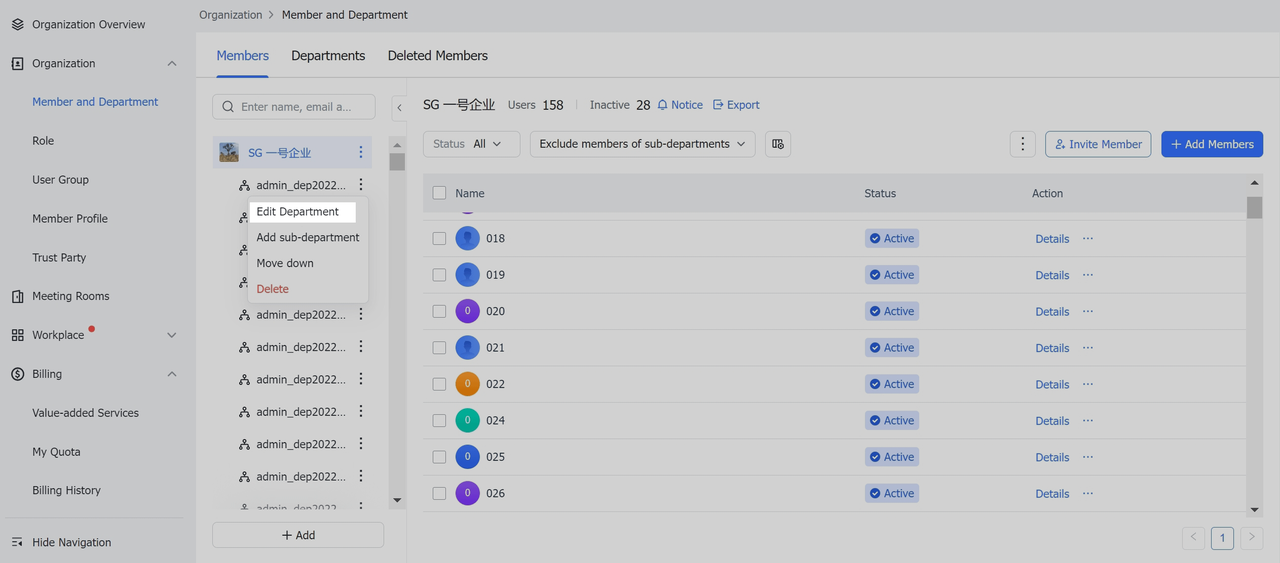Screen dimensions: 1280x563
Task: Toggle the select-all checkbox in Name header
Action: pos(439,193)
